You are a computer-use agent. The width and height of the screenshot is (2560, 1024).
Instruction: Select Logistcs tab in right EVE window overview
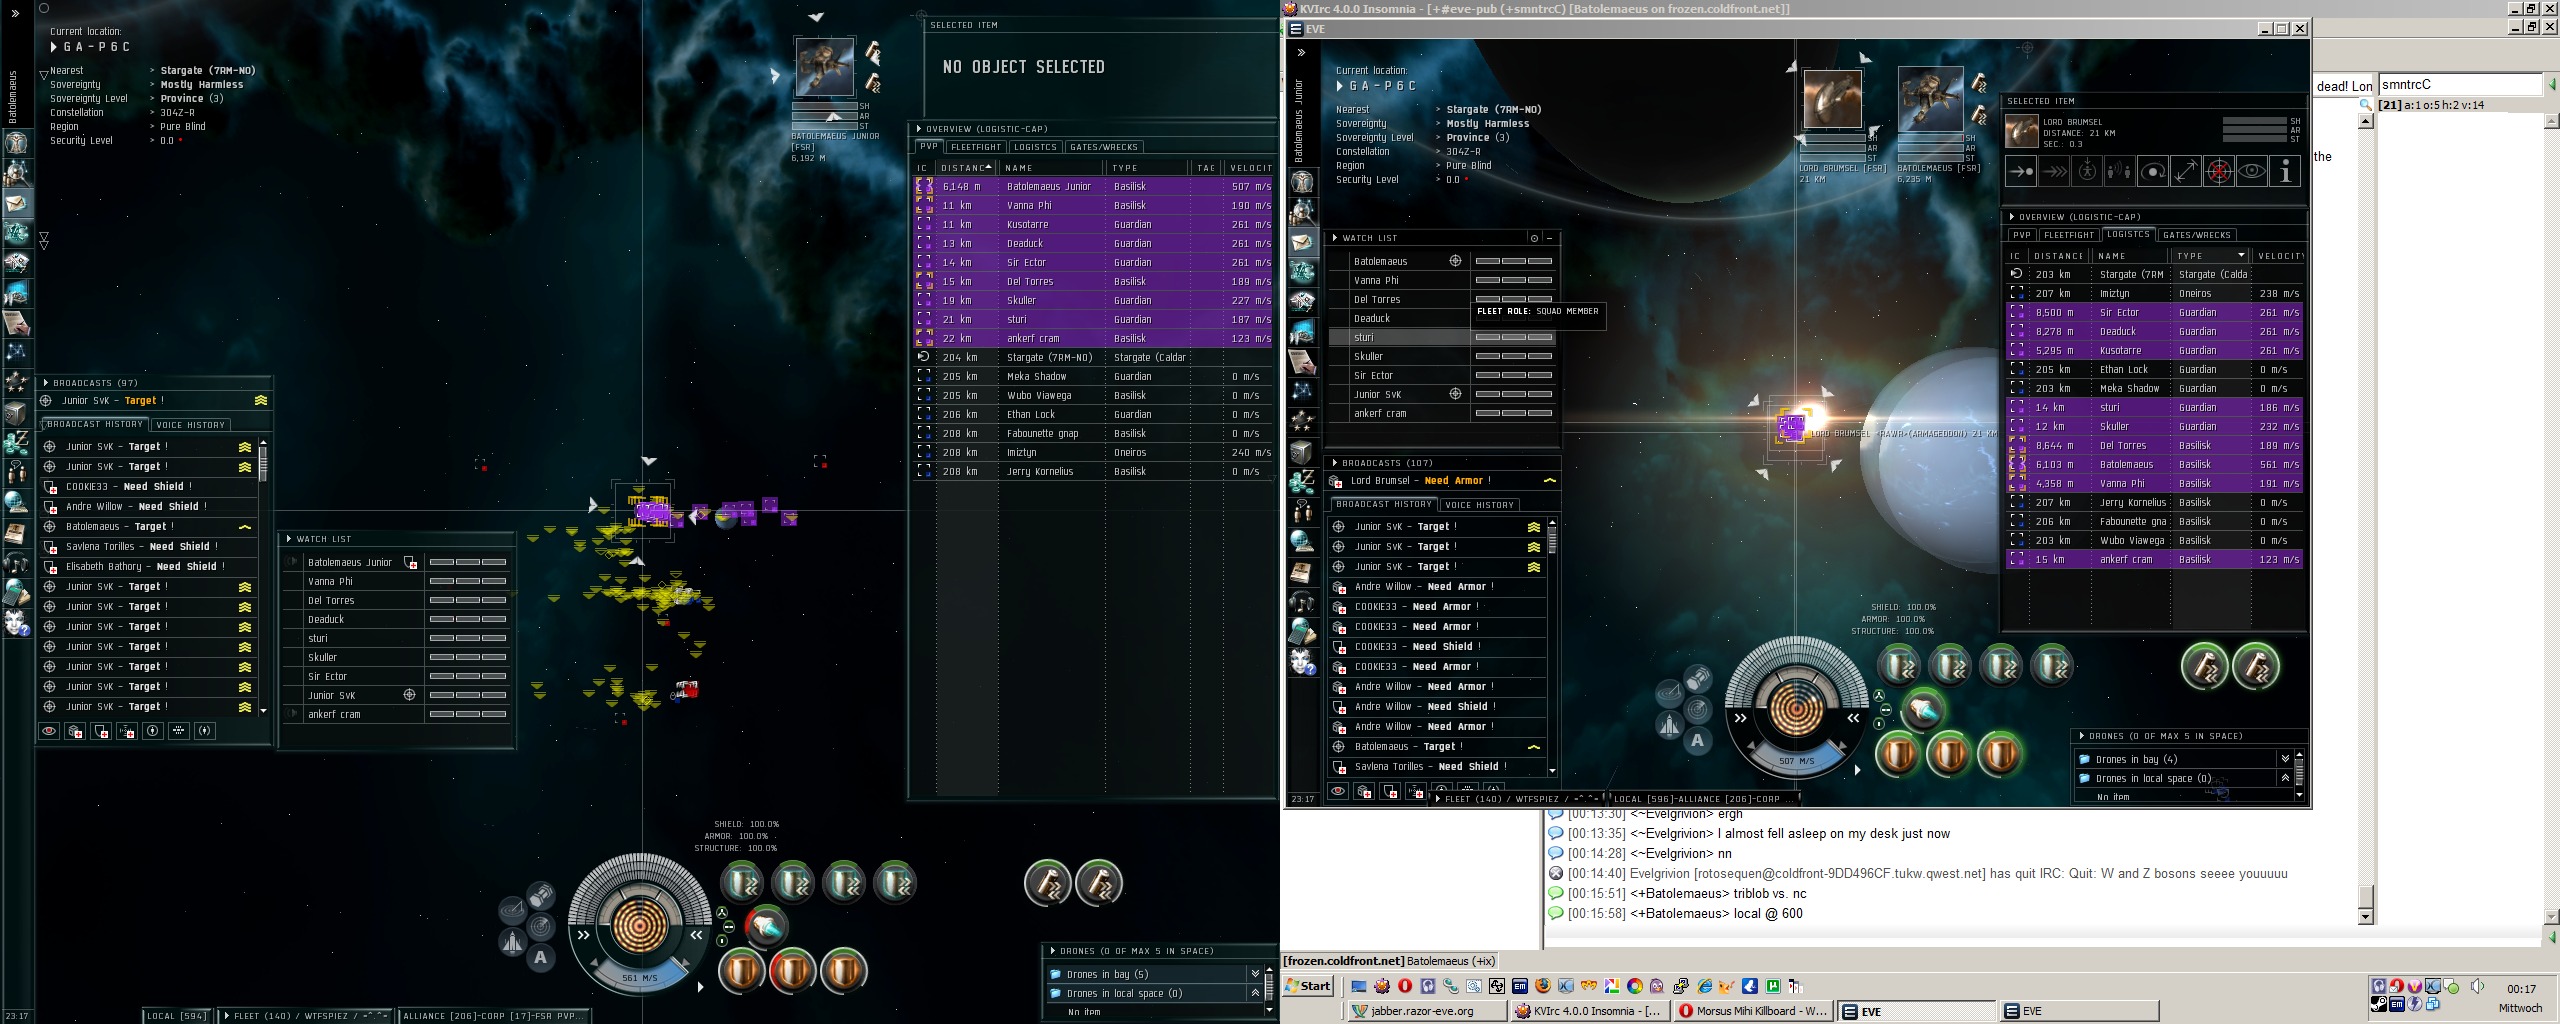tap(2127, 234)
